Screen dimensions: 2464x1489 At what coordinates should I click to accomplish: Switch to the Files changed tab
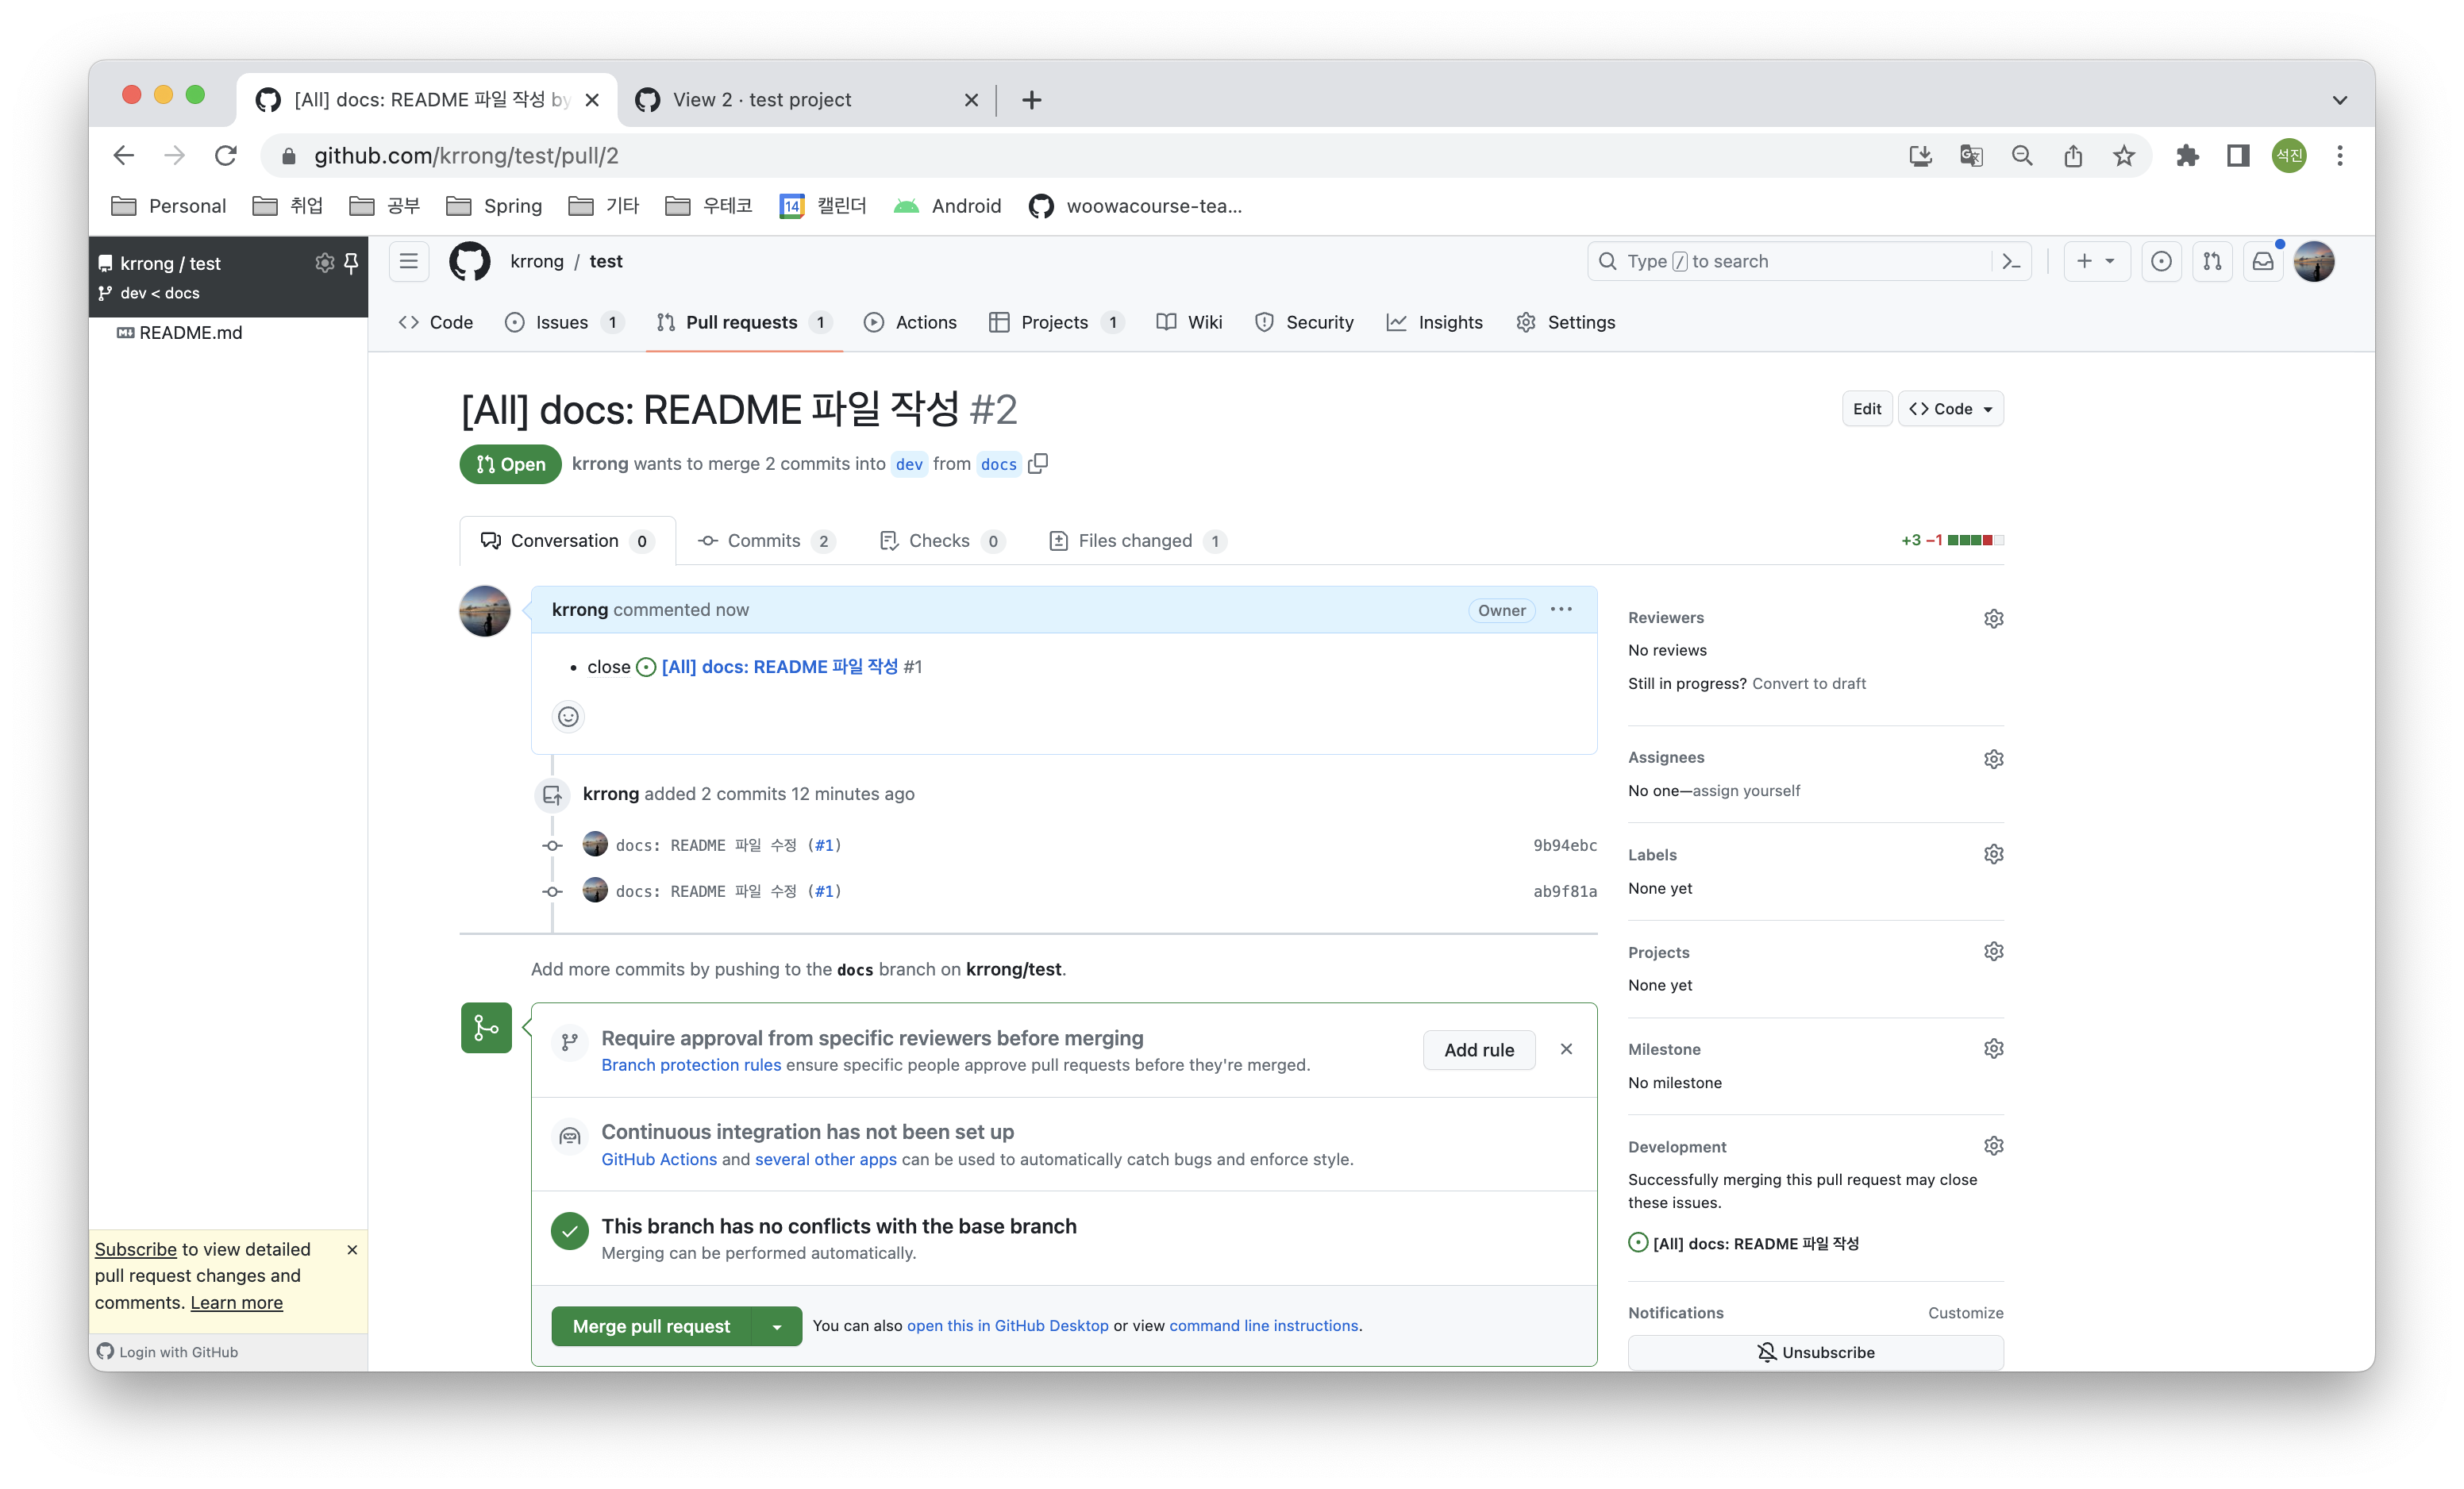click(x=1137, y=541)
